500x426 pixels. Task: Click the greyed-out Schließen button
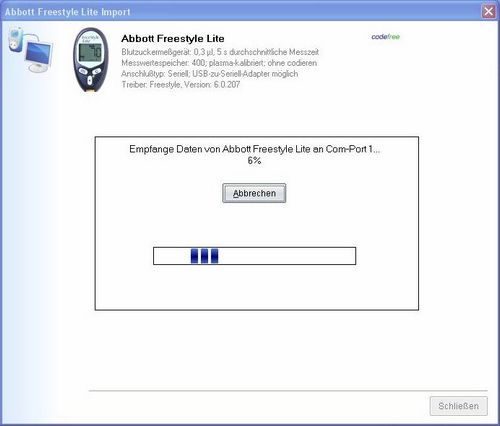[459, 406]
